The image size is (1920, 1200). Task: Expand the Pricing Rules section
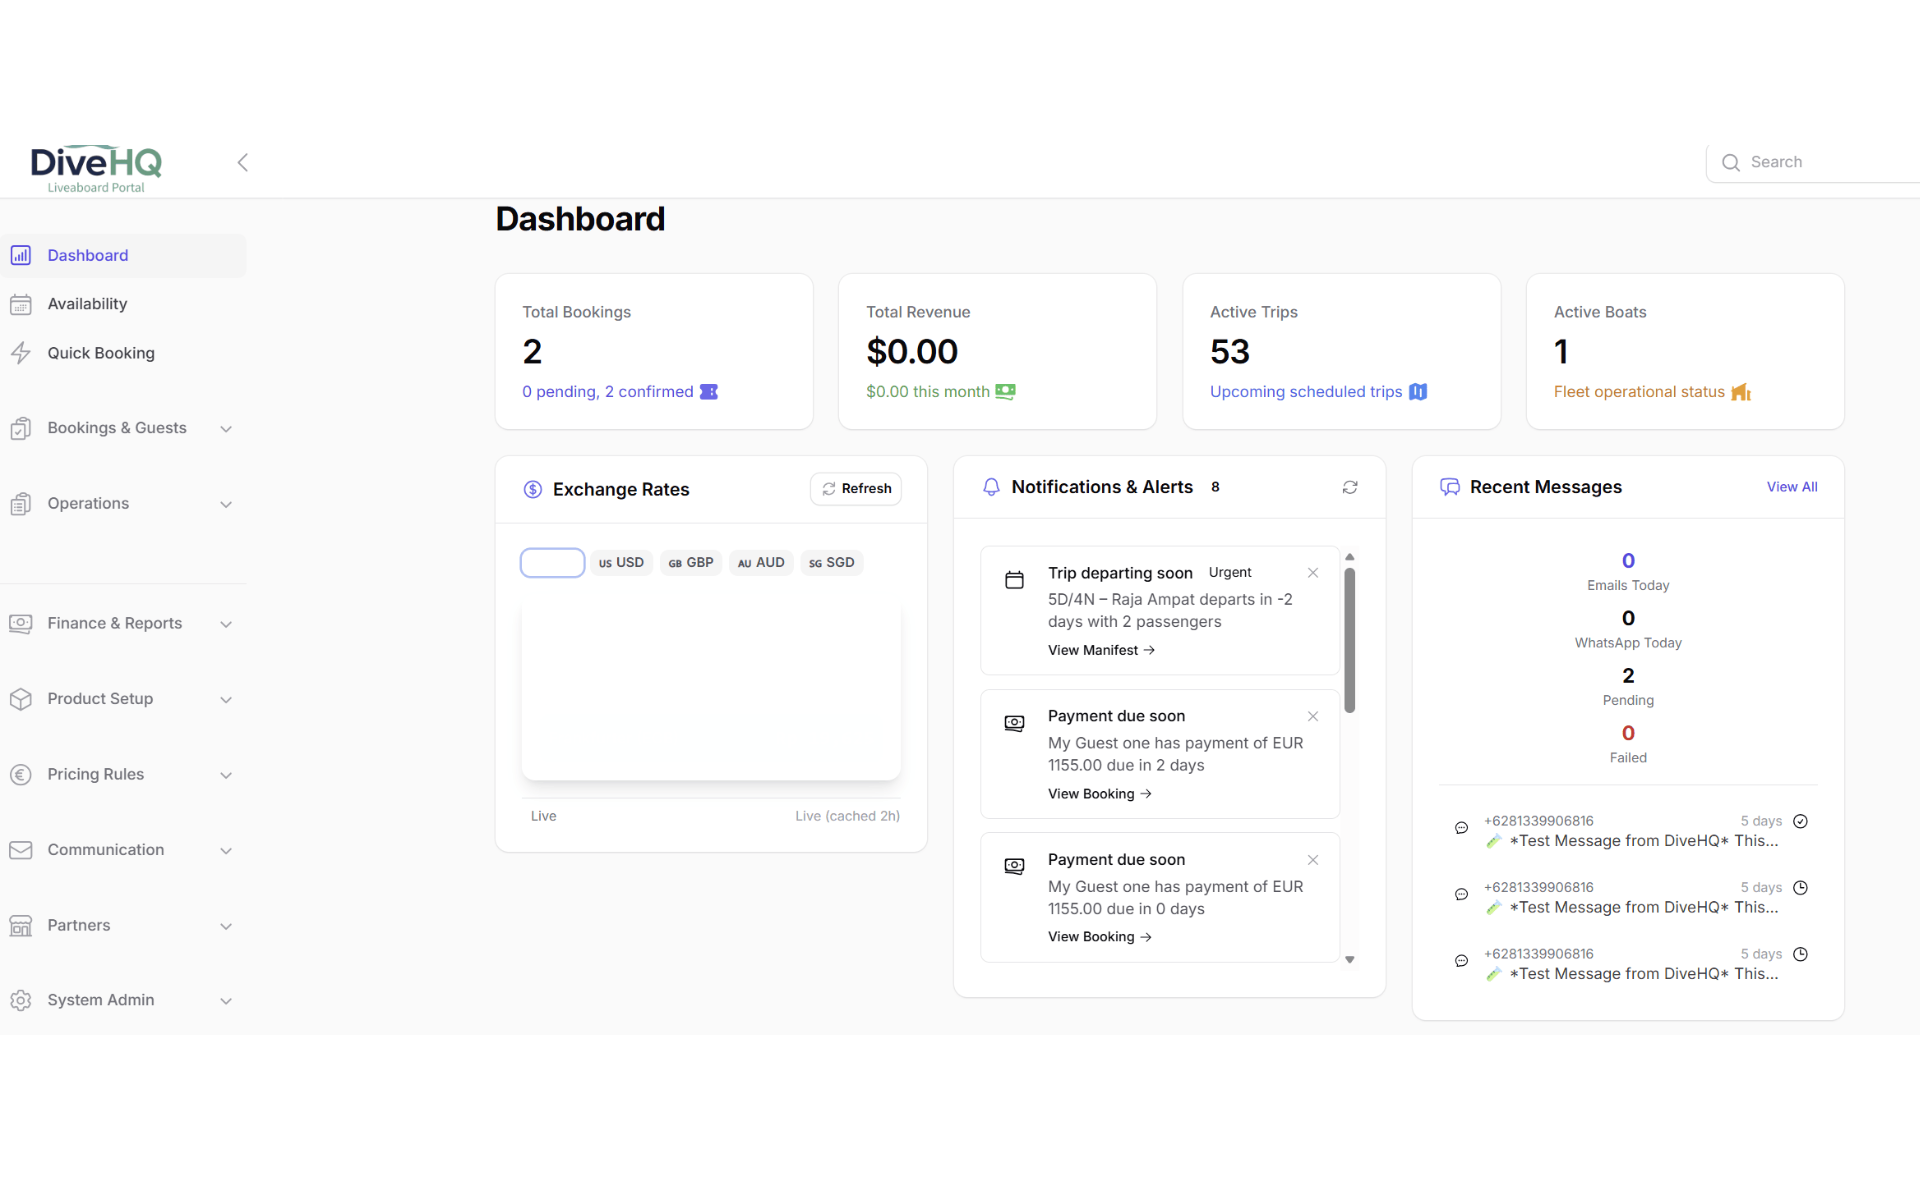[x=226, y=775]
